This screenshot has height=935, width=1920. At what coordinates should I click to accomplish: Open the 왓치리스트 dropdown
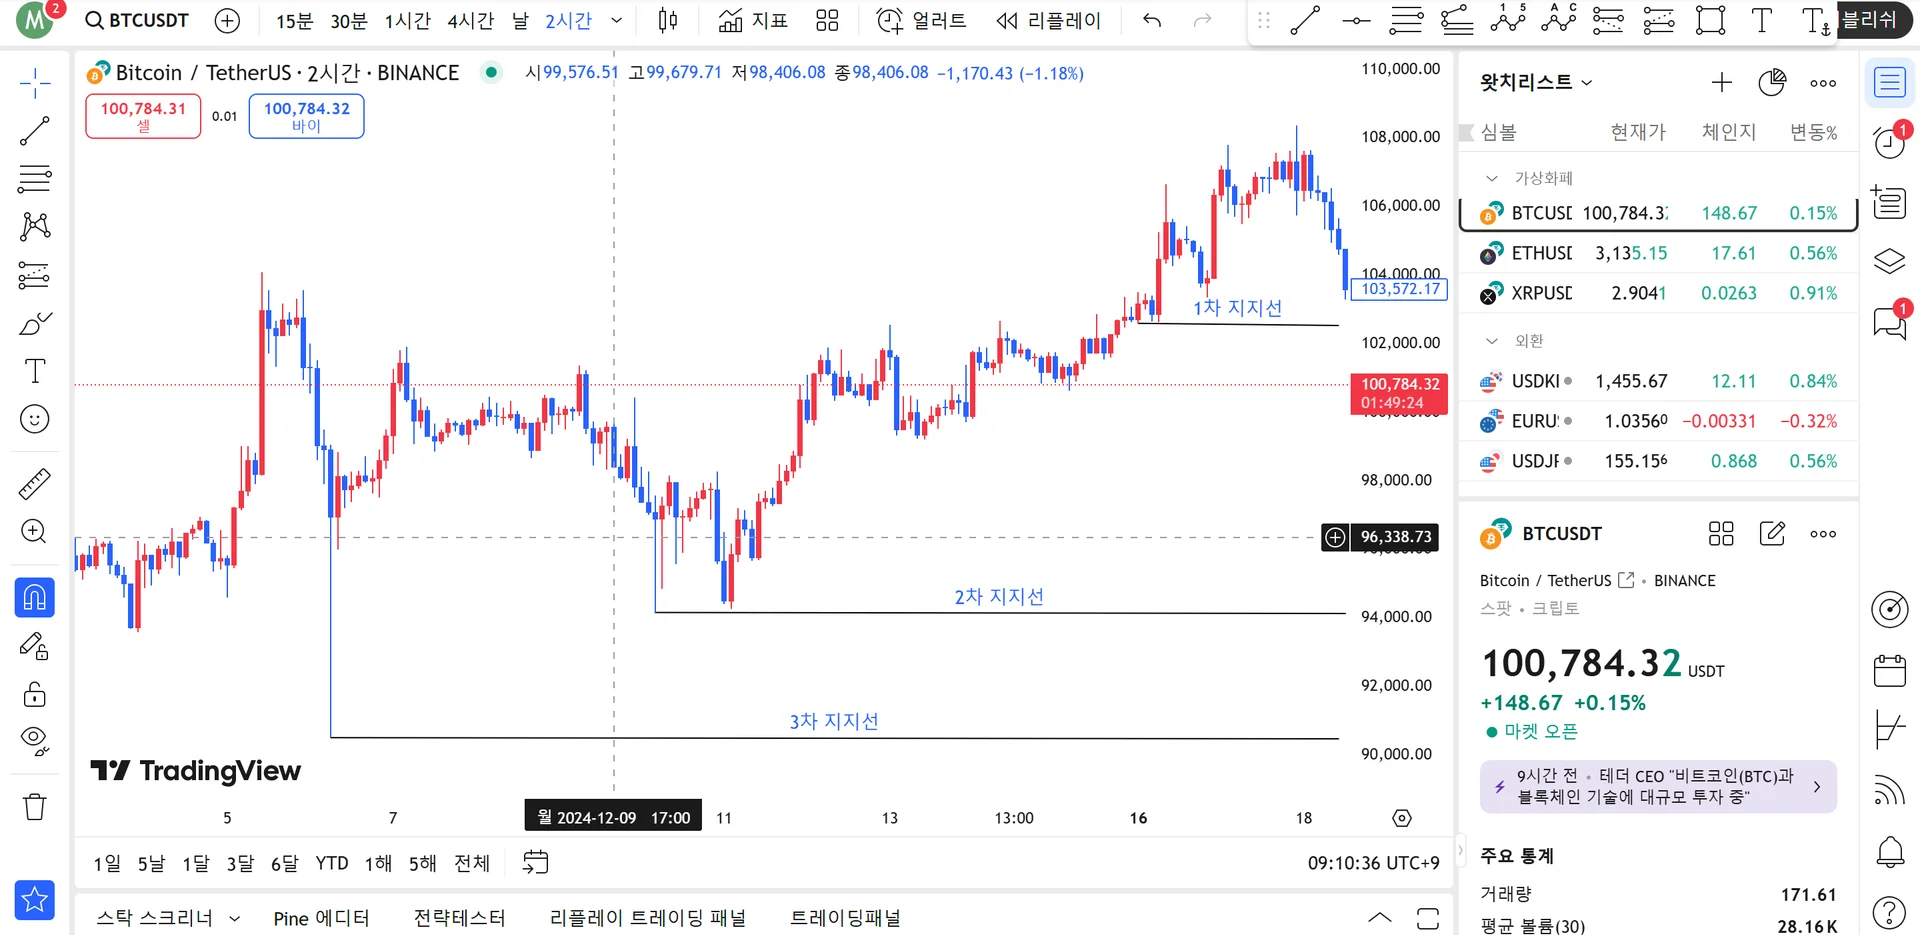(x=1537, y=83)
